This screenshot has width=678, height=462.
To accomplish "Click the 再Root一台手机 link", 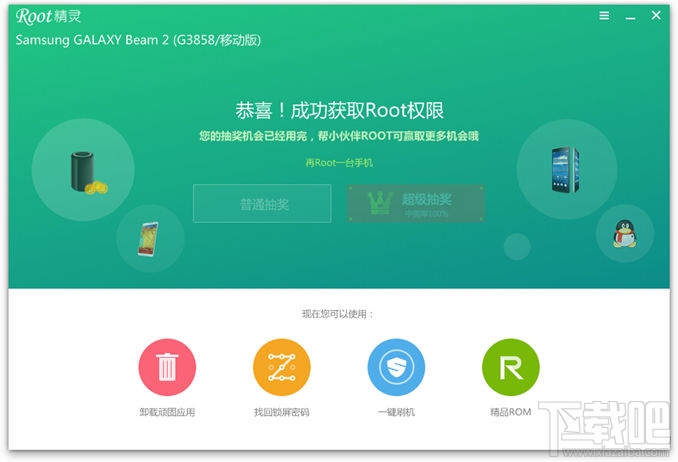I will (339, 163).
